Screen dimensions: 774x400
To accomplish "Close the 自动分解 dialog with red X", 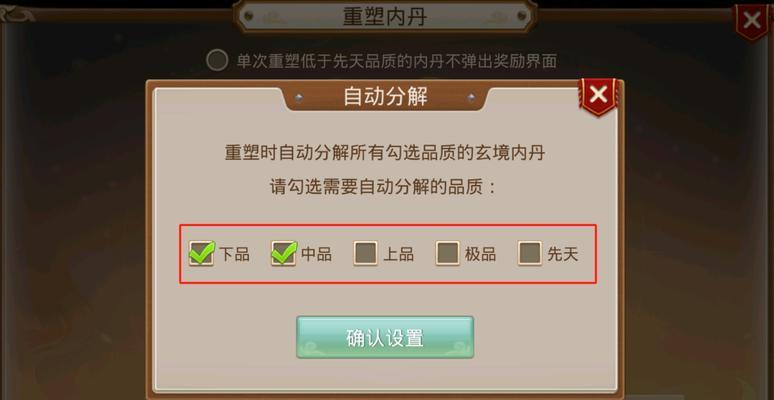I will click(599, 95).
